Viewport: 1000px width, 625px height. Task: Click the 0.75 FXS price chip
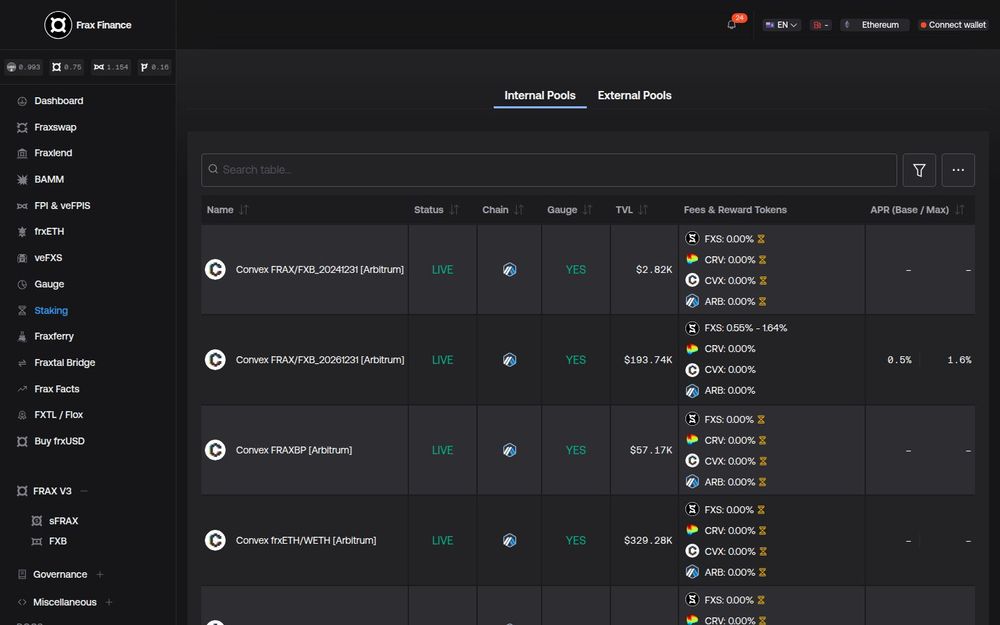pos(67,67)
